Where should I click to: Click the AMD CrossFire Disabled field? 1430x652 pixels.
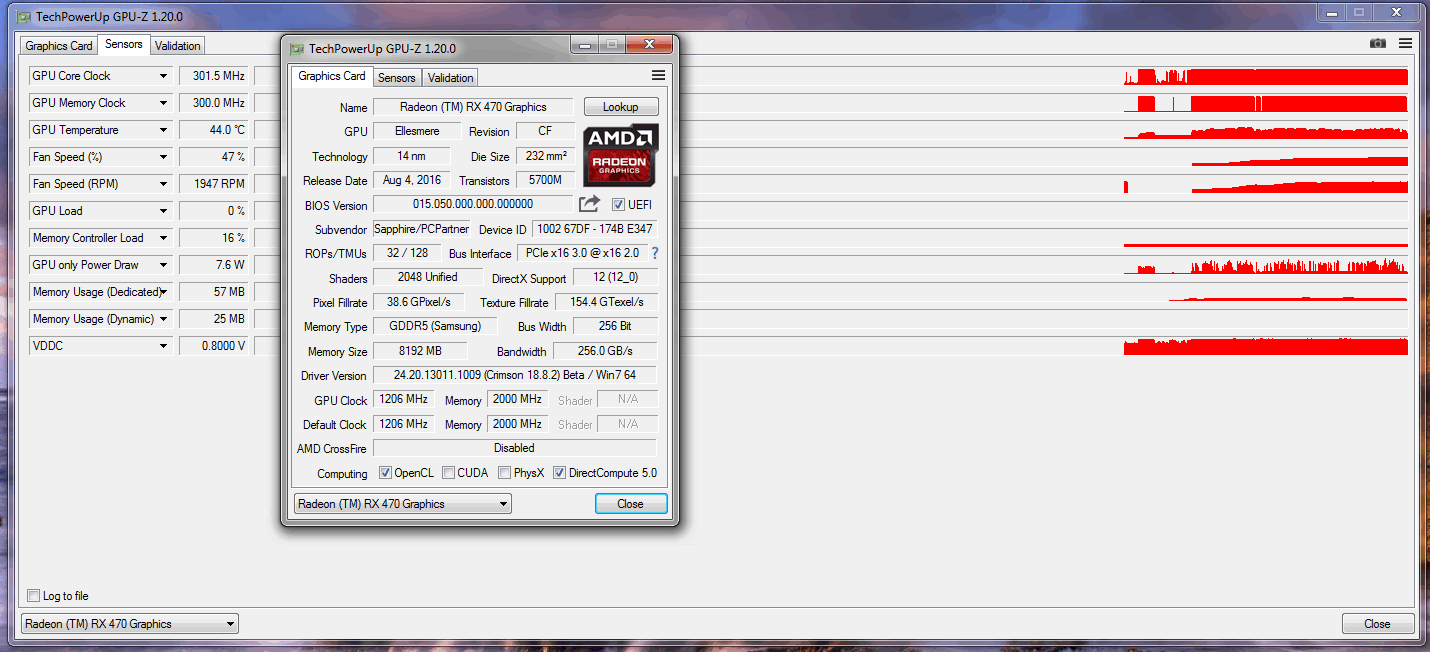point(515,448)
